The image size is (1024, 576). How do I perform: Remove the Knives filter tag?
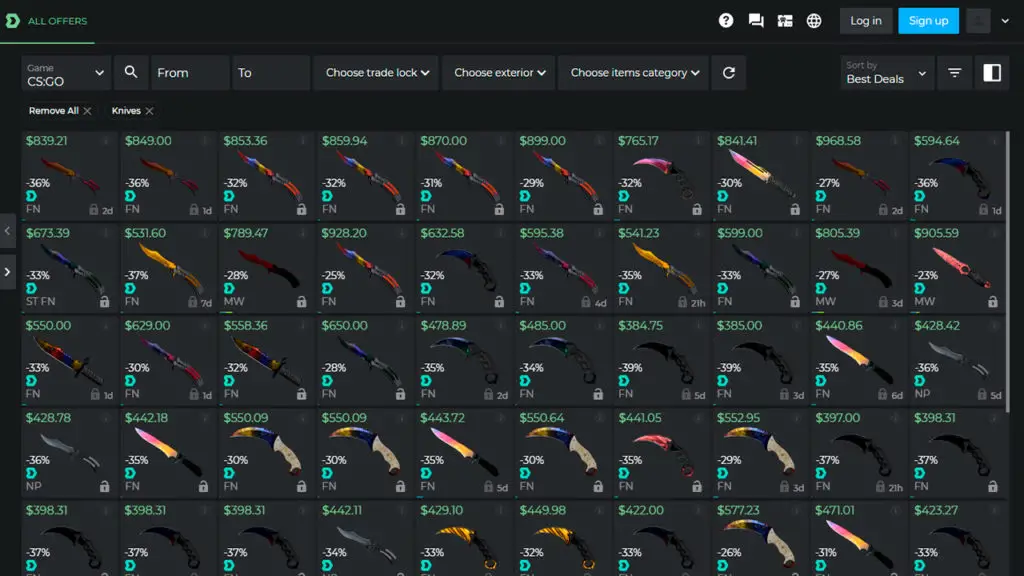(x=150, y=111)
